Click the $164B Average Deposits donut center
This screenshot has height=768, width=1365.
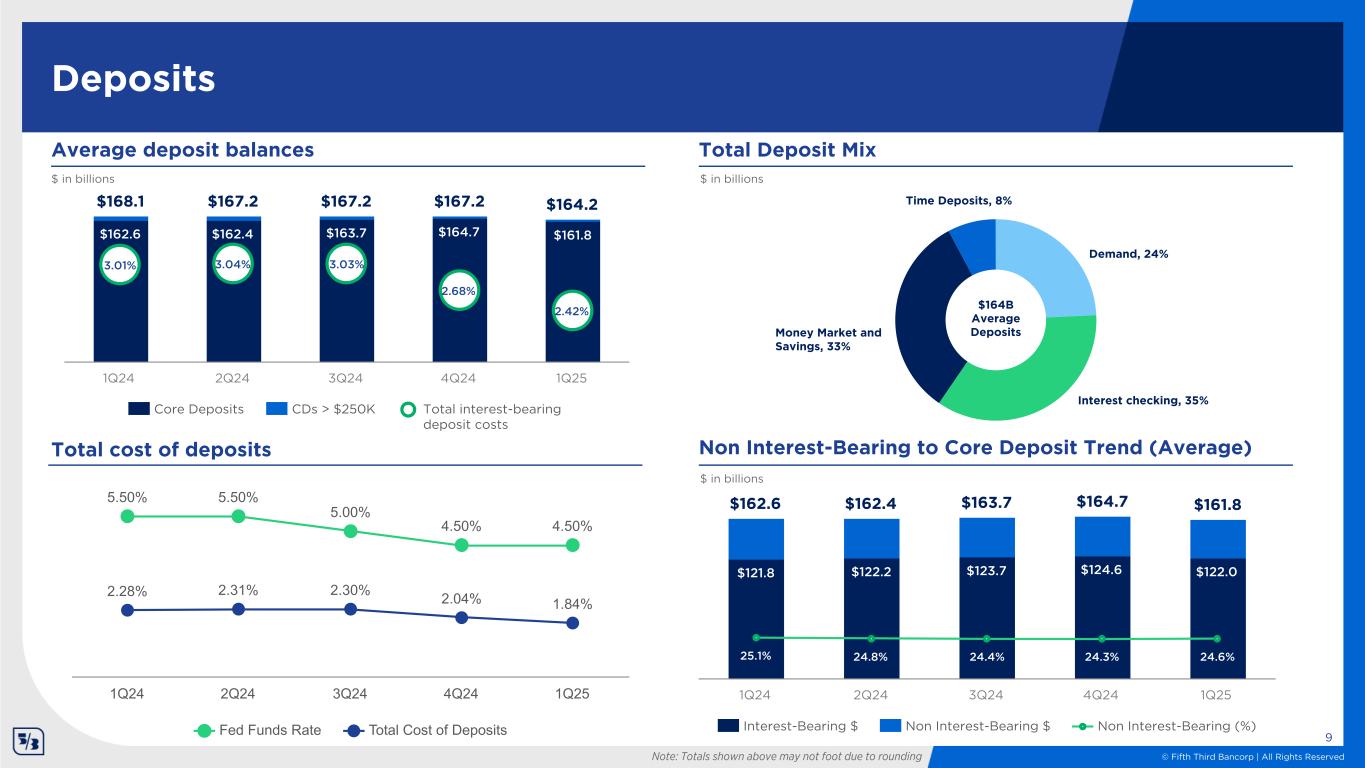click(995, 319)
